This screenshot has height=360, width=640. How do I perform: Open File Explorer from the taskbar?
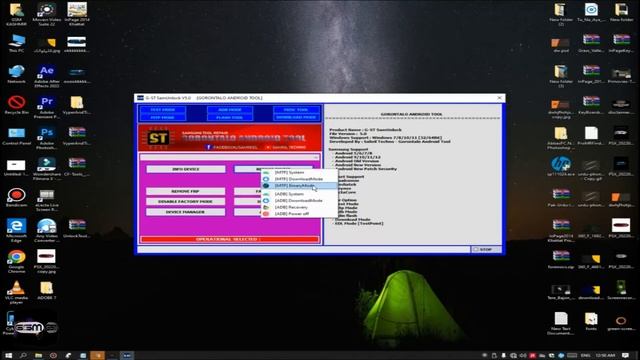[38, 356]
